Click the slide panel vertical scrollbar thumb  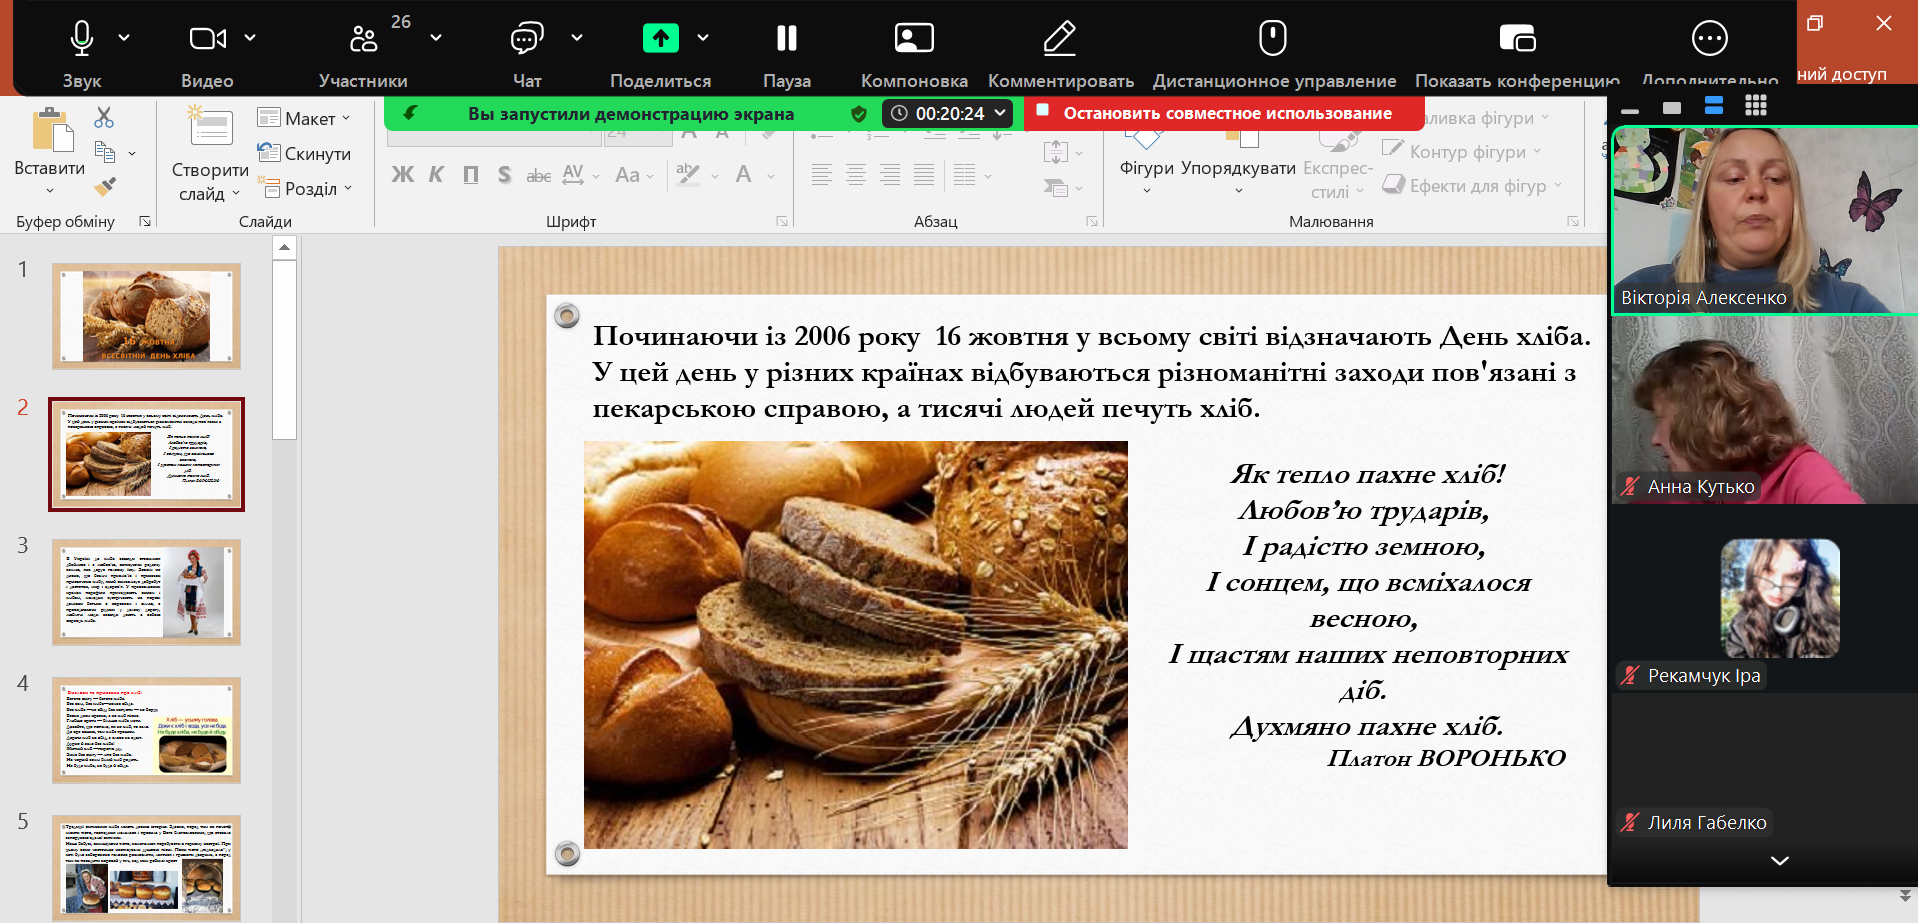(284, 349)
